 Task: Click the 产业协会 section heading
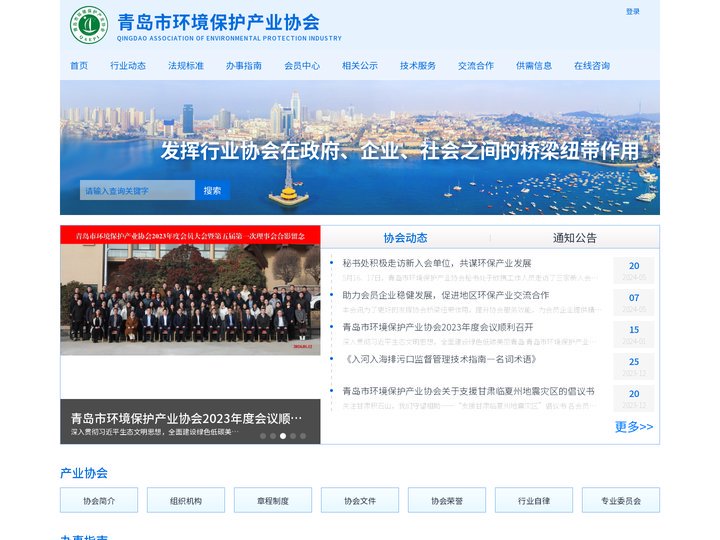(84, 473)
